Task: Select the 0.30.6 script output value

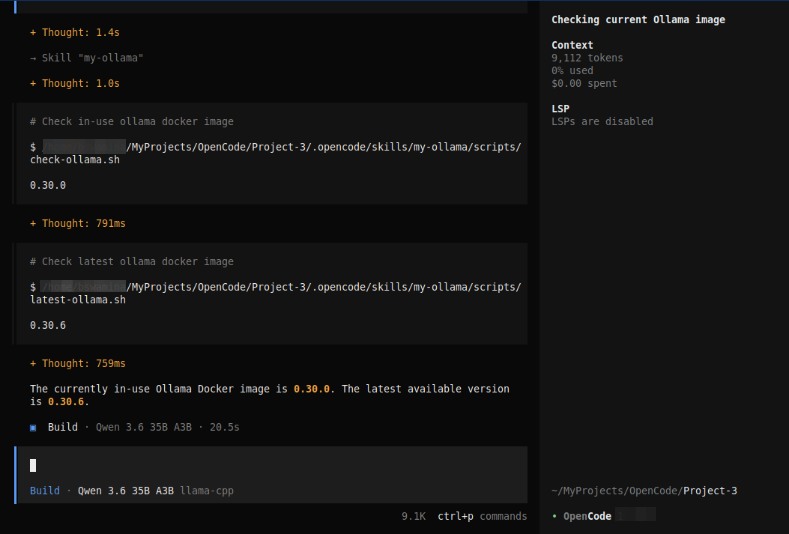Action: [x=48, y=325]
